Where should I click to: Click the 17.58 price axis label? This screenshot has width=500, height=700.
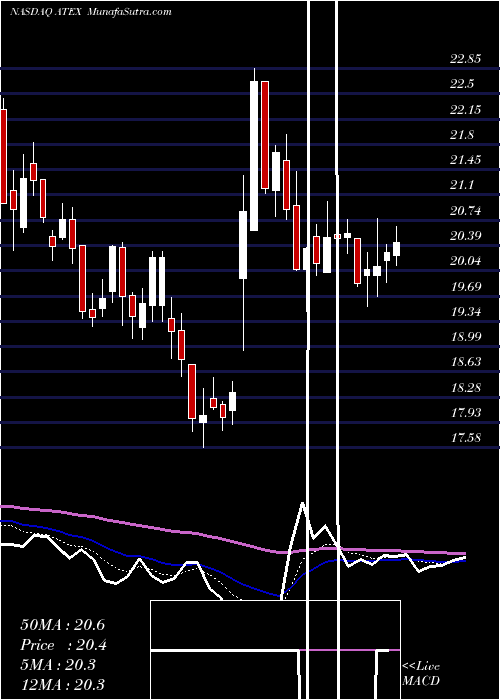coord(466,437)
